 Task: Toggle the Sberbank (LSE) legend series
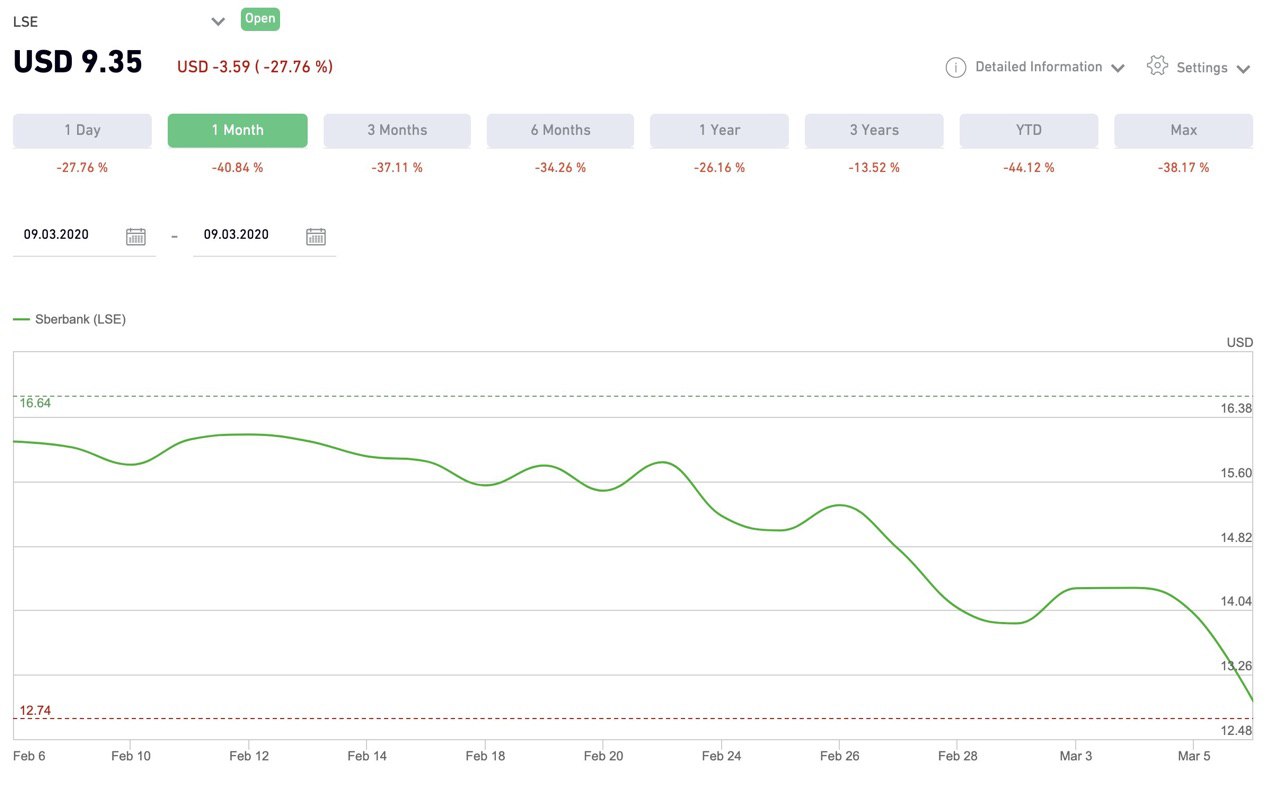pyautogui.click(x=70, y=319)
